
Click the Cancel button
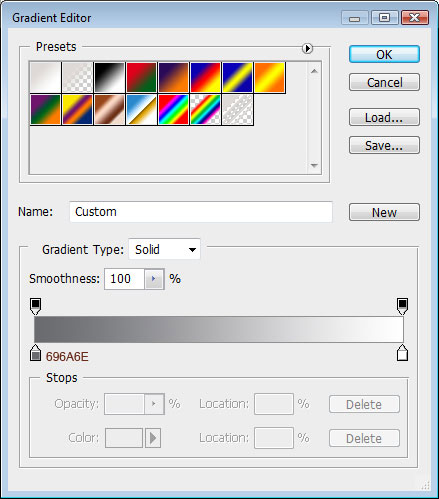pyautogui.click(x=384, y=82)
